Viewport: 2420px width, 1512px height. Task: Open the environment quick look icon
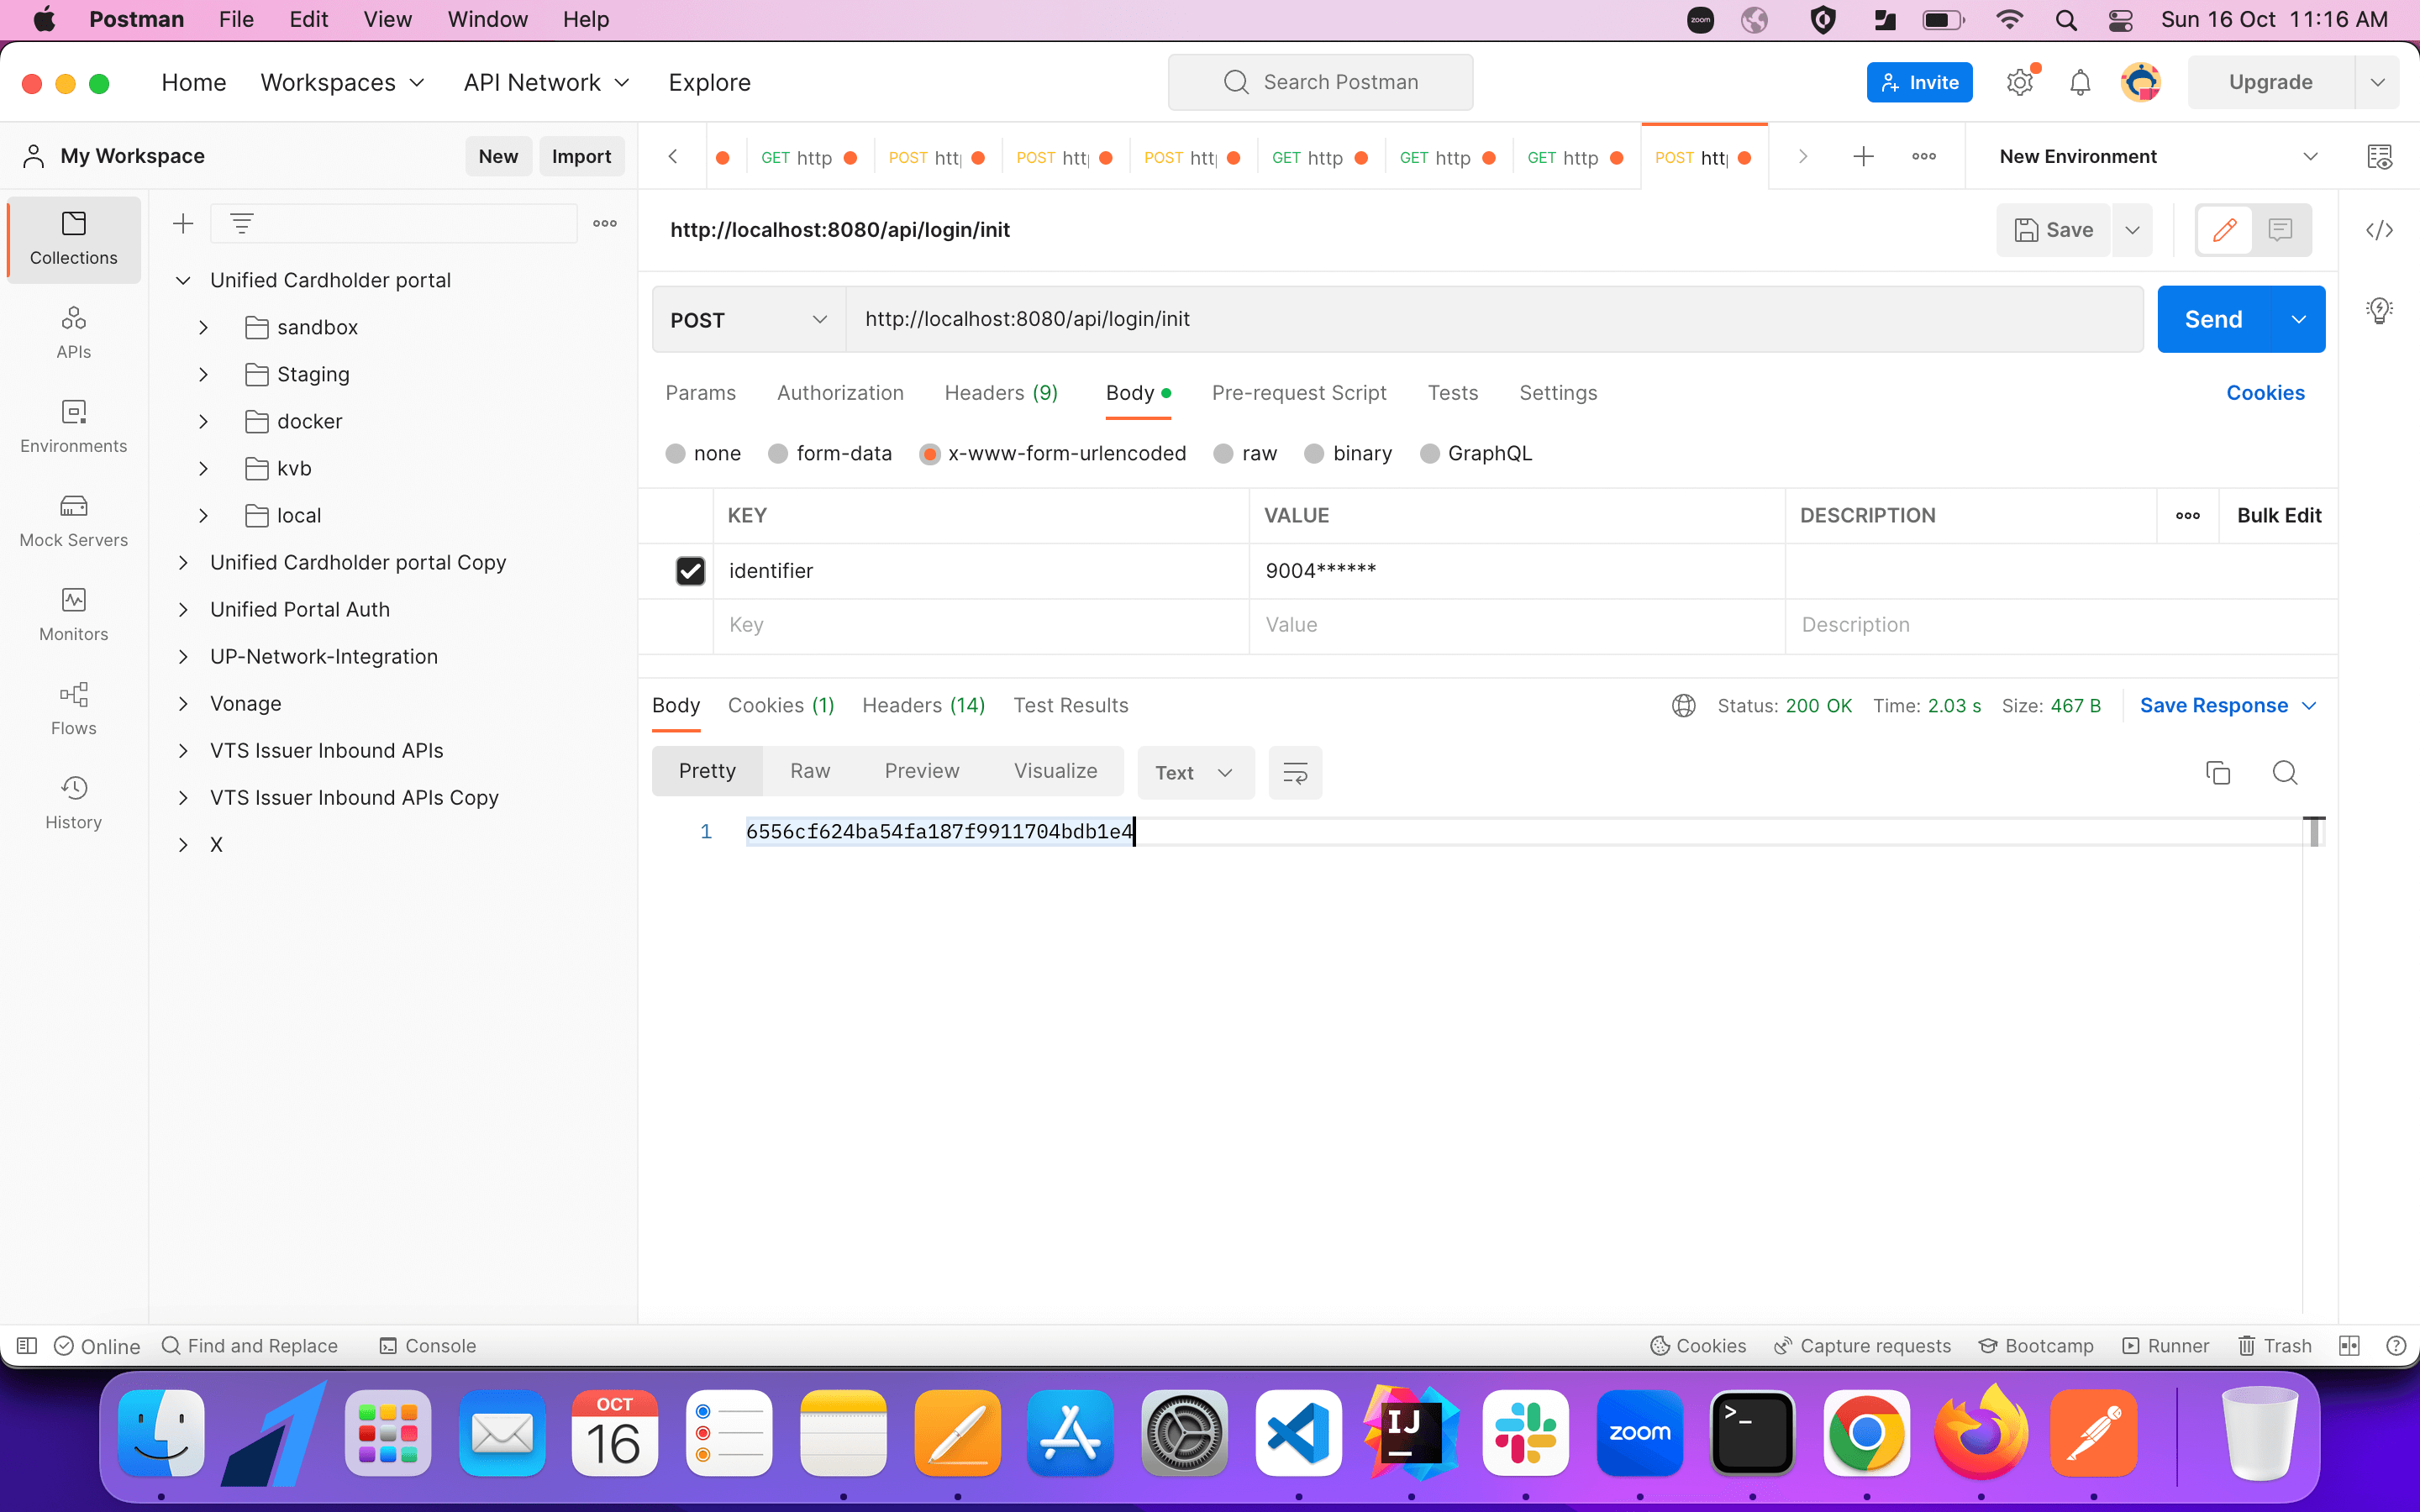(2379, 156)
